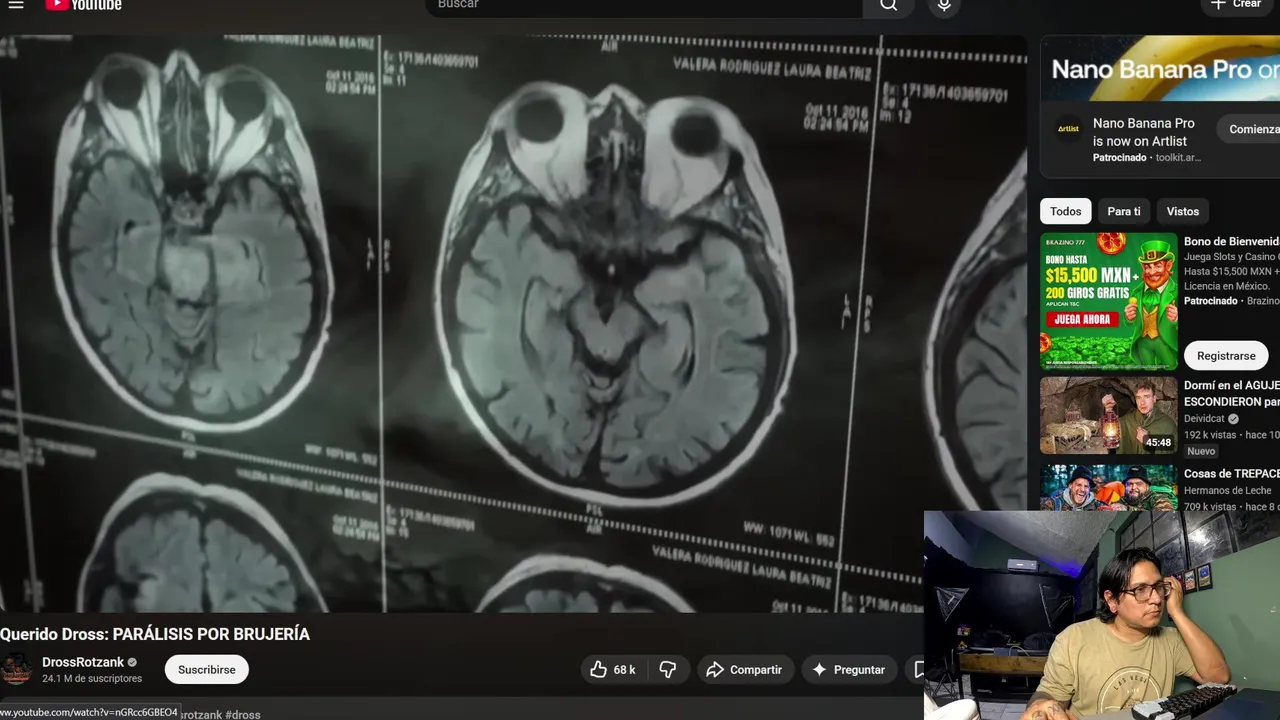
Task: Select the Todos filter chip
Action: (1066, 211)
